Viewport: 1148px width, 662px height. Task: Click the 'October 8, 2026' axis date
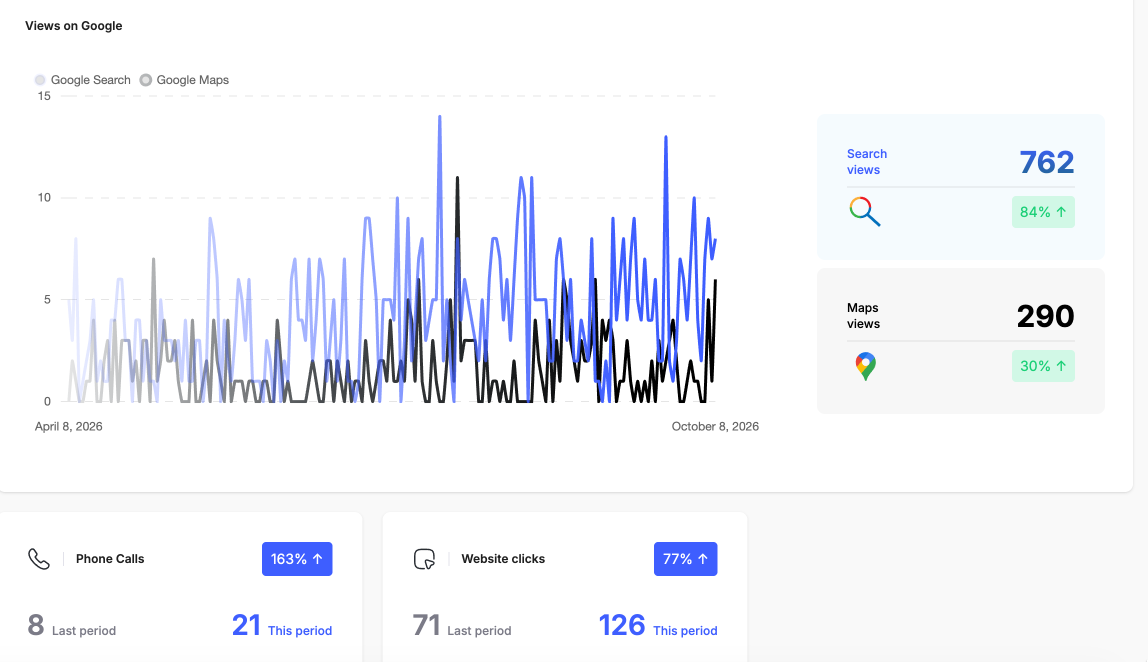tap(715, 426)
